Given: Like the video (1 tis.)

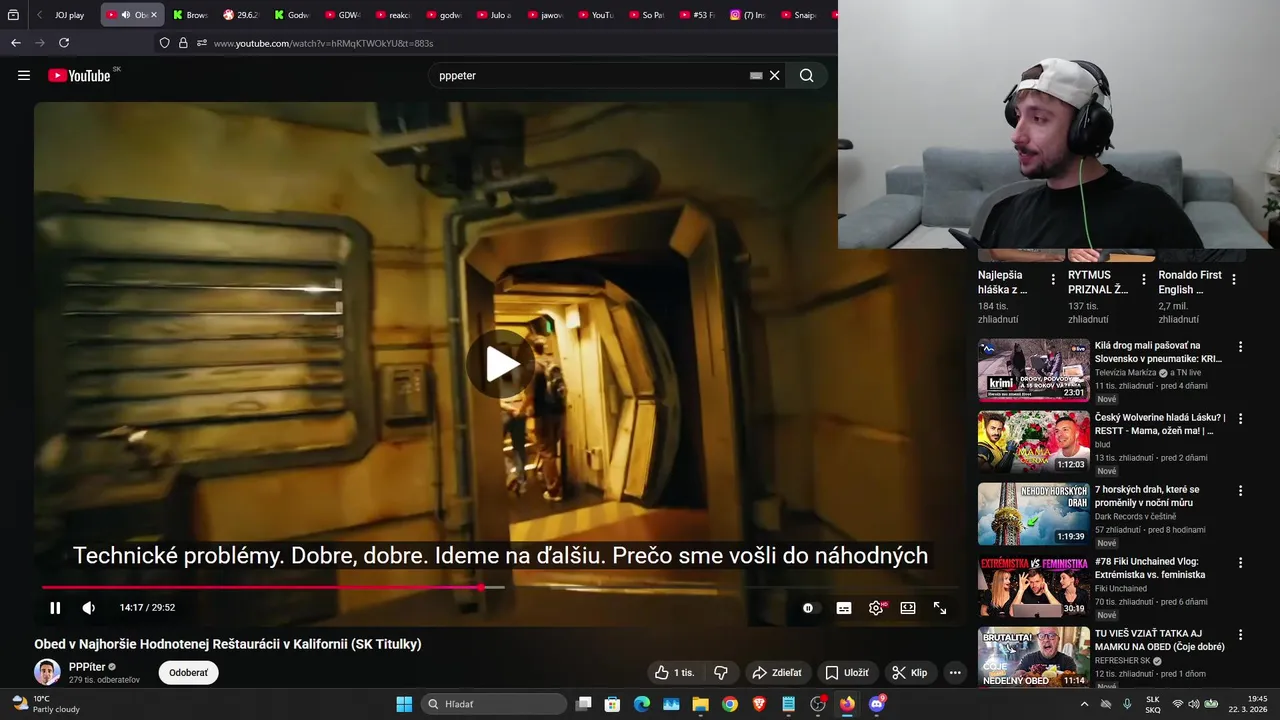Looking at the screenshot, I should (x=676, y=672).
